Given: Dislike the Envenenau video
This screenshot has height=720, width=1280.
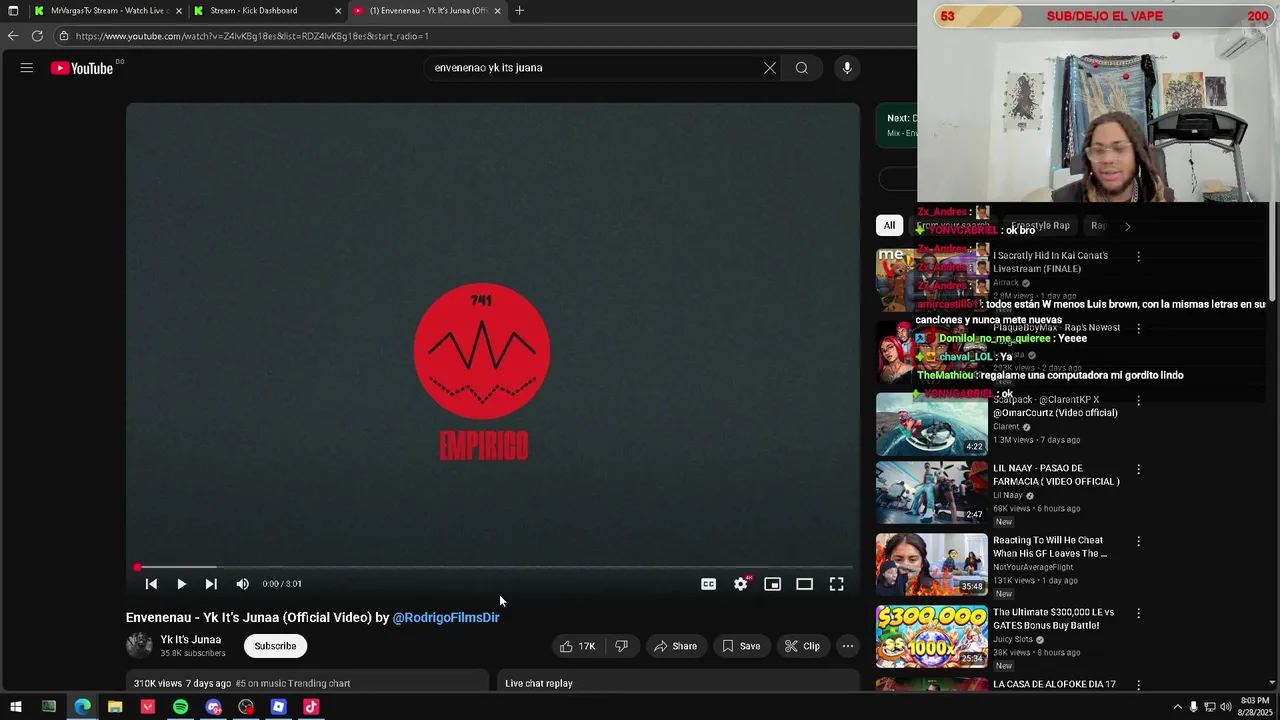Looking at the screenshot, I should [622, 646].
